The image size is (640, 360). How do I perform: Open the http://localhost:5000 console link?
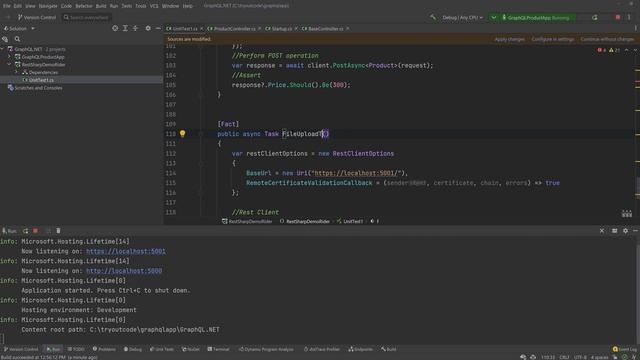click(x=124, y=271)
